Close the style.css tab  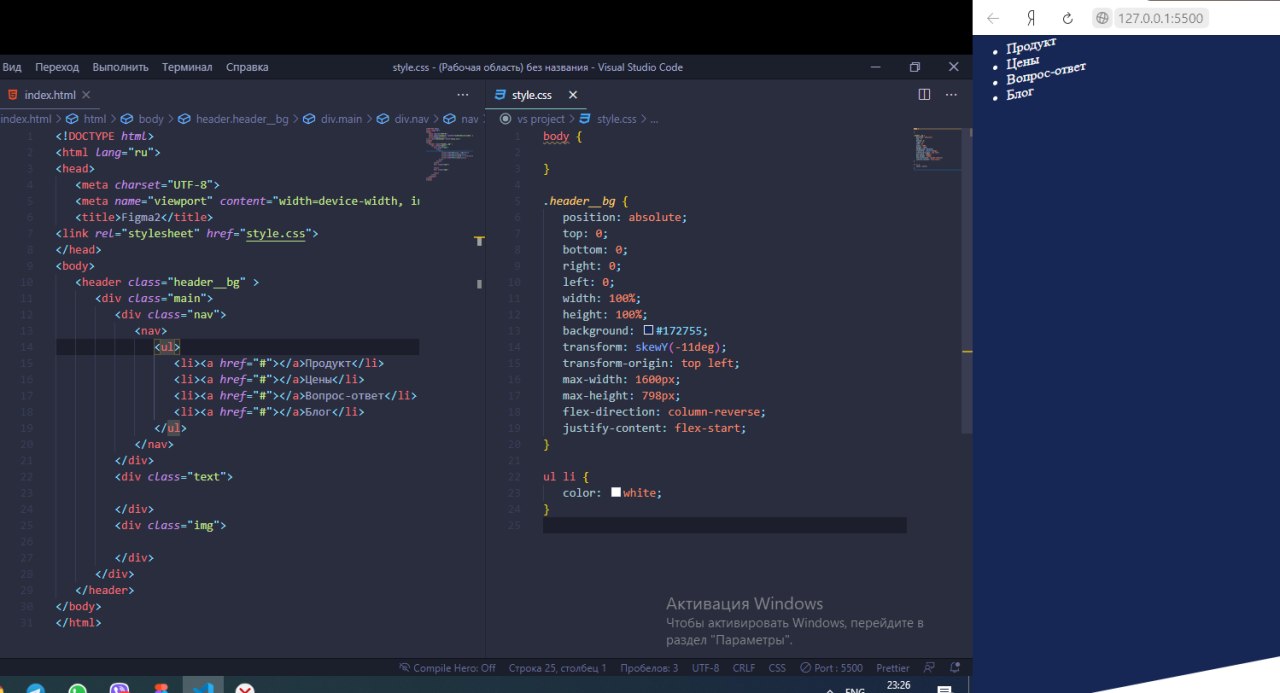tap(573, 95)
